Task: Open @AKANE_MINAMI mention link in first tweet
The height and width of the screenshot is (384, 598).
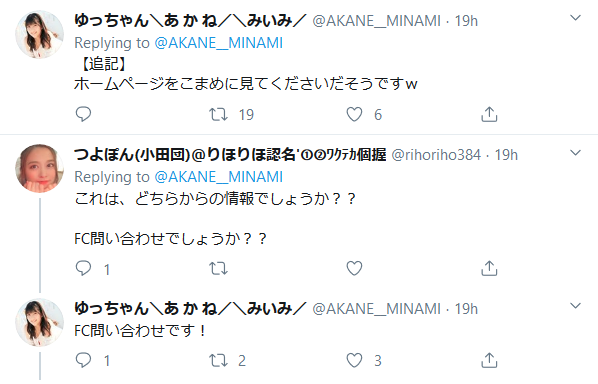Action: [x=219, y=43]
